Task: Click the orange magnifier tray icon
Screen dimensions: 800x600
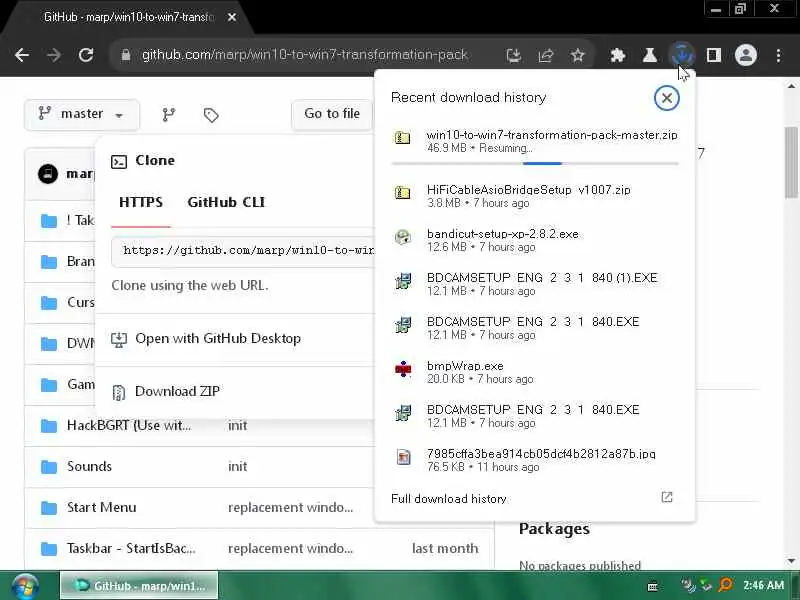Action: pyautogui.click(x=725, y=585)
